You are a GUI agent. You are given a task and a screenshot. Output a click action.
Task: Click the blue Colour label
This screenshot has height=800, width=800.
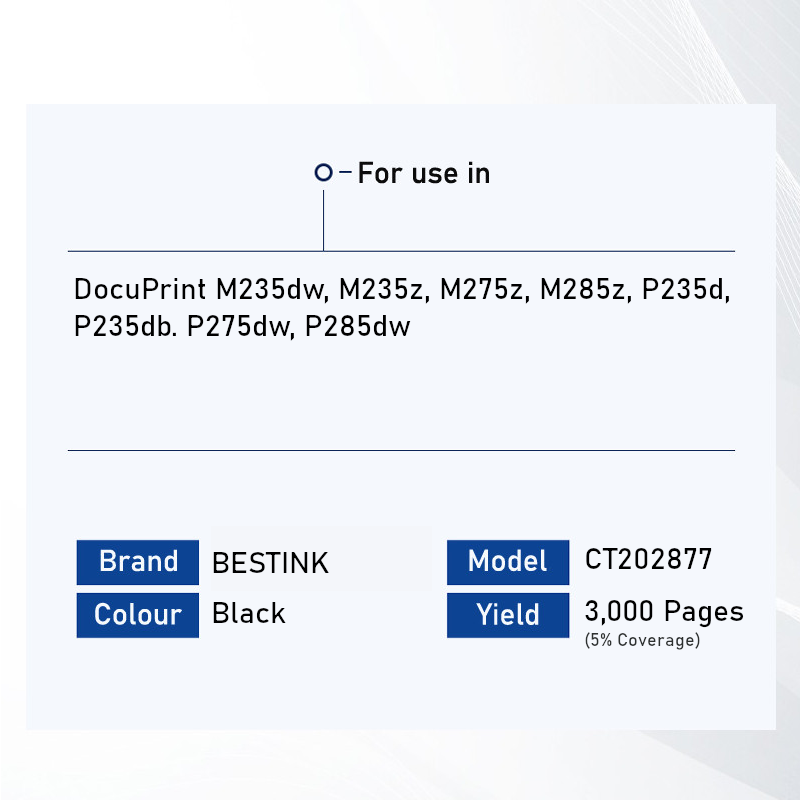138,614
